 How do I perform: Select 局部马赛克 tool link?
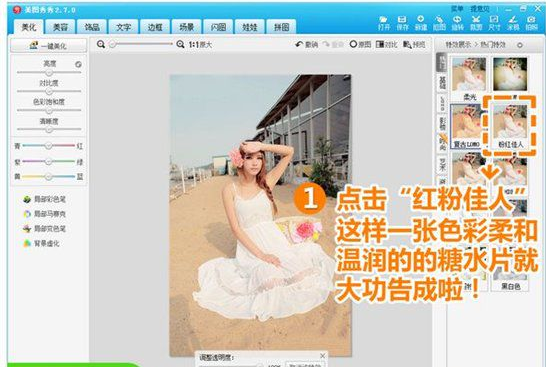(44, 214)
